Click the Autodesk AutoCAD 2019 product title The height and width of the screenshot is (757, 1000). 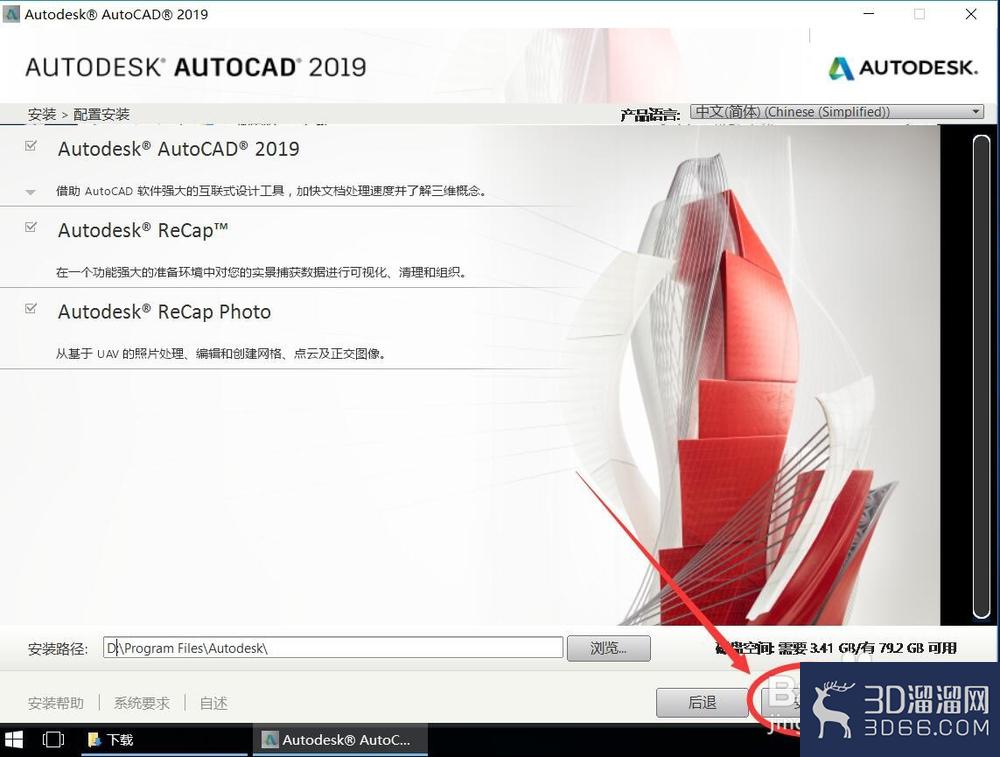(179, 149)
